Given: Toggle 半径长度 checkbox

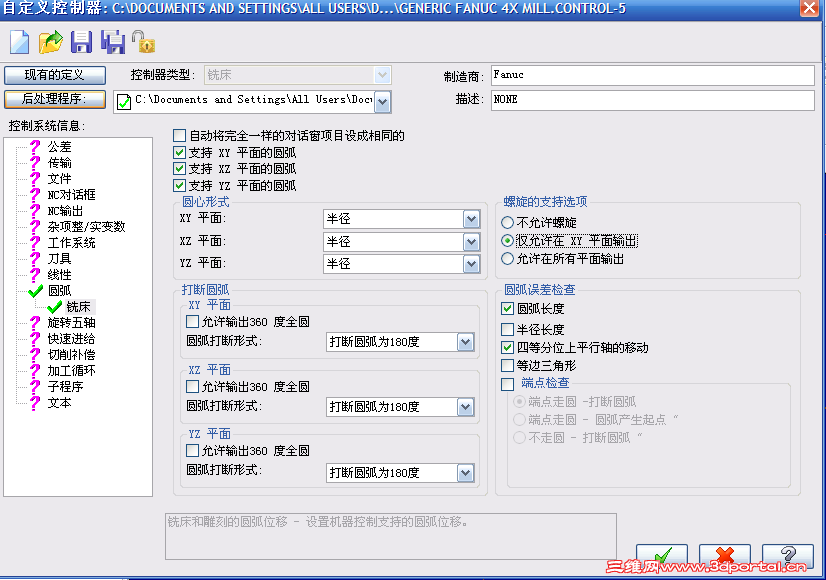Looking at the screenshot, I should point(507,329).
